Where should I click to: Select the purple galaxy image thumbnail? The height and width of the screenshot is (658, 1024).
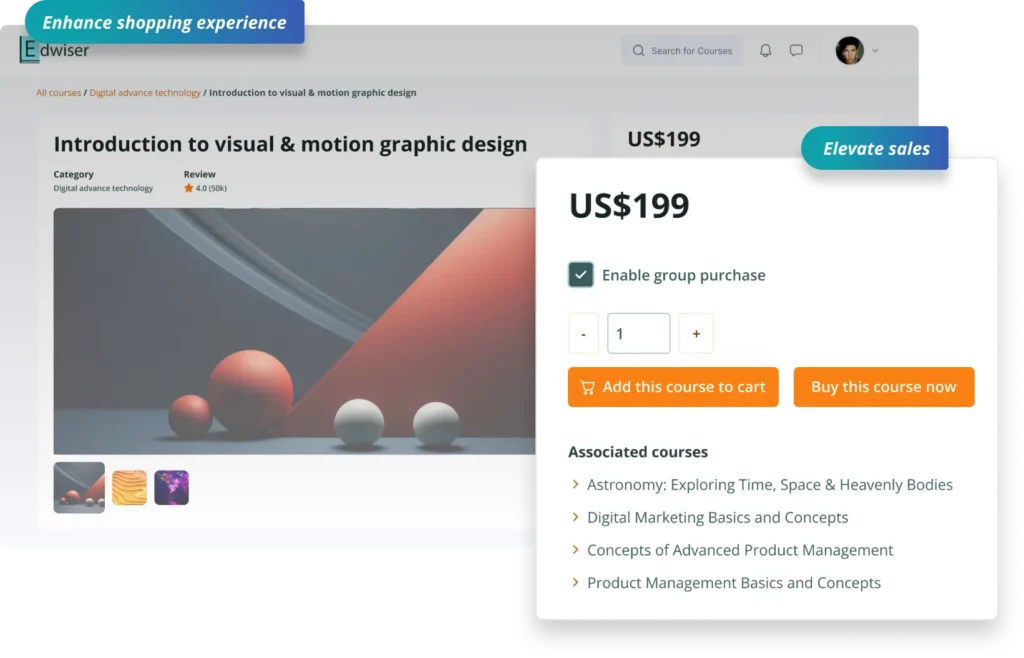coord(171,487)
